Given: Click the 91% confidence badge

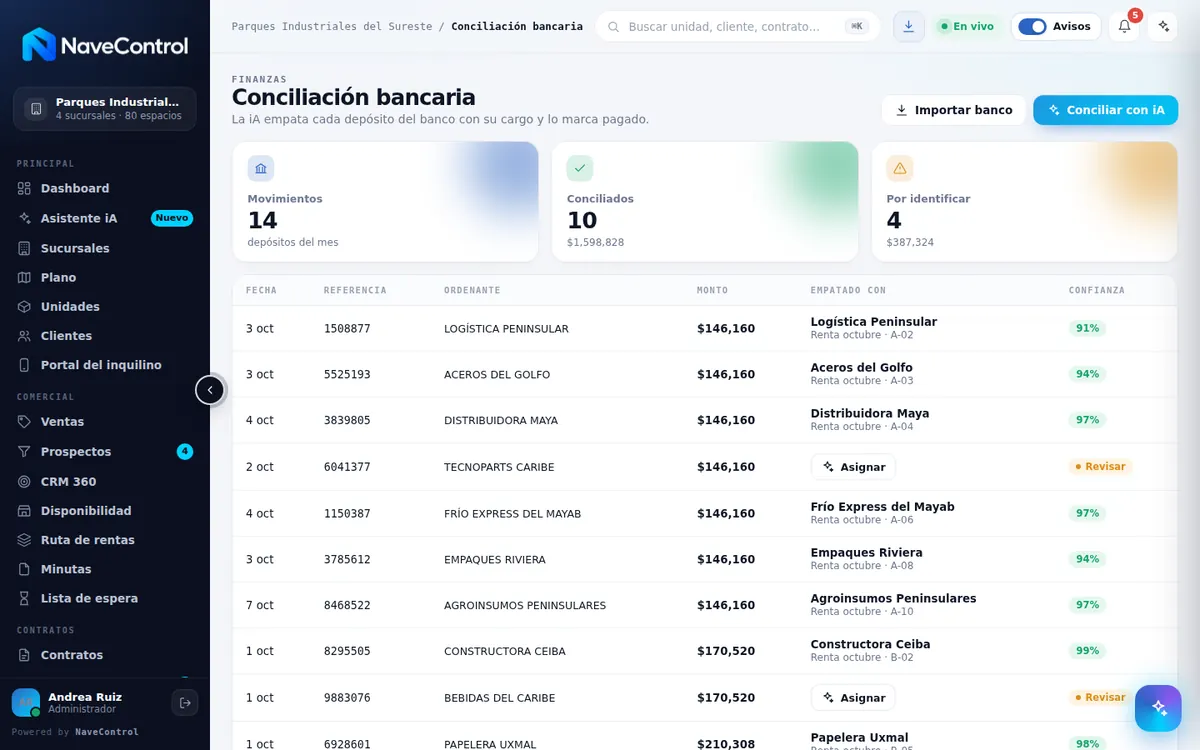Looking at the screenshot, I should pos(1087,328).
